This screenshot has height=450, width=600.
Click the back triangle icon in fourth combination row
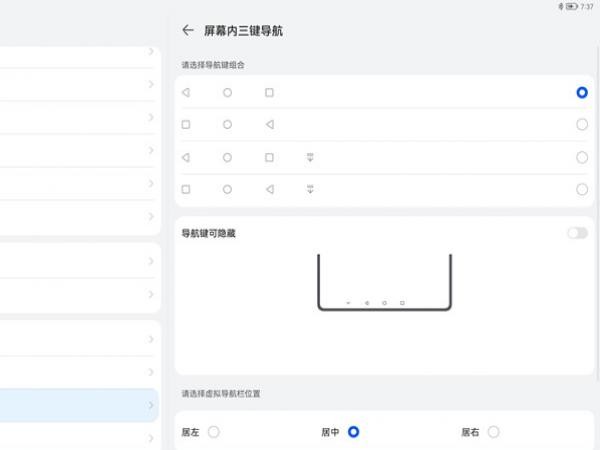pos(270,189)
